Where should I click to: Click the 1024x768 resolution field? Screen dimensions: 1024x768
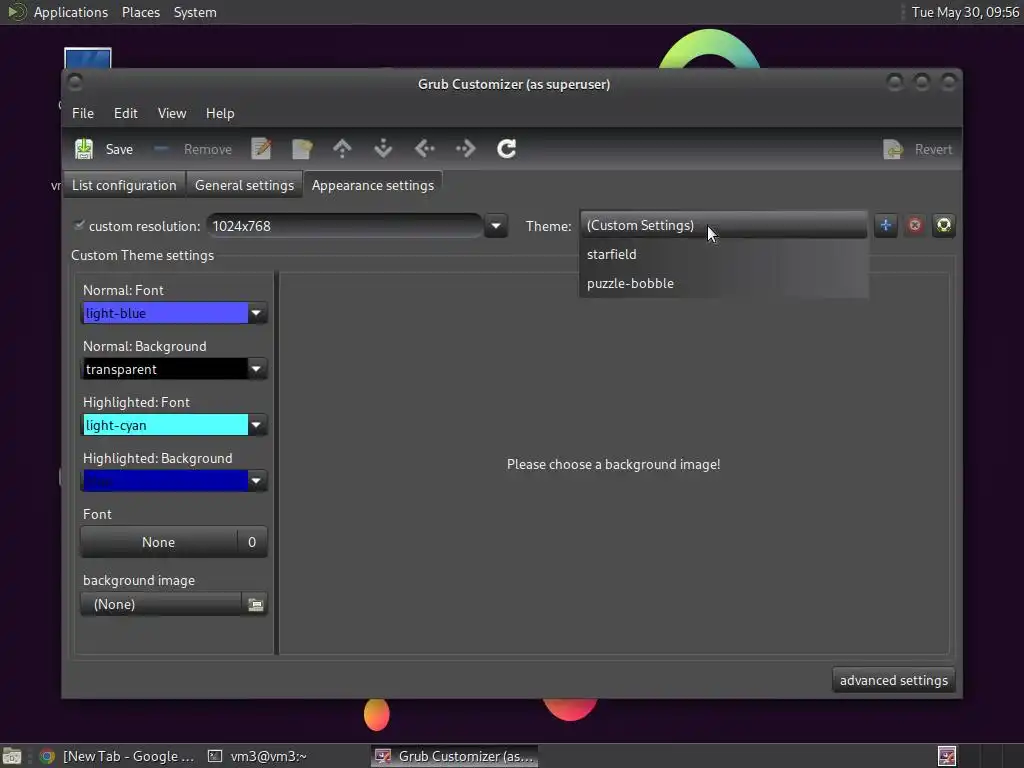[x=345, y=226]
